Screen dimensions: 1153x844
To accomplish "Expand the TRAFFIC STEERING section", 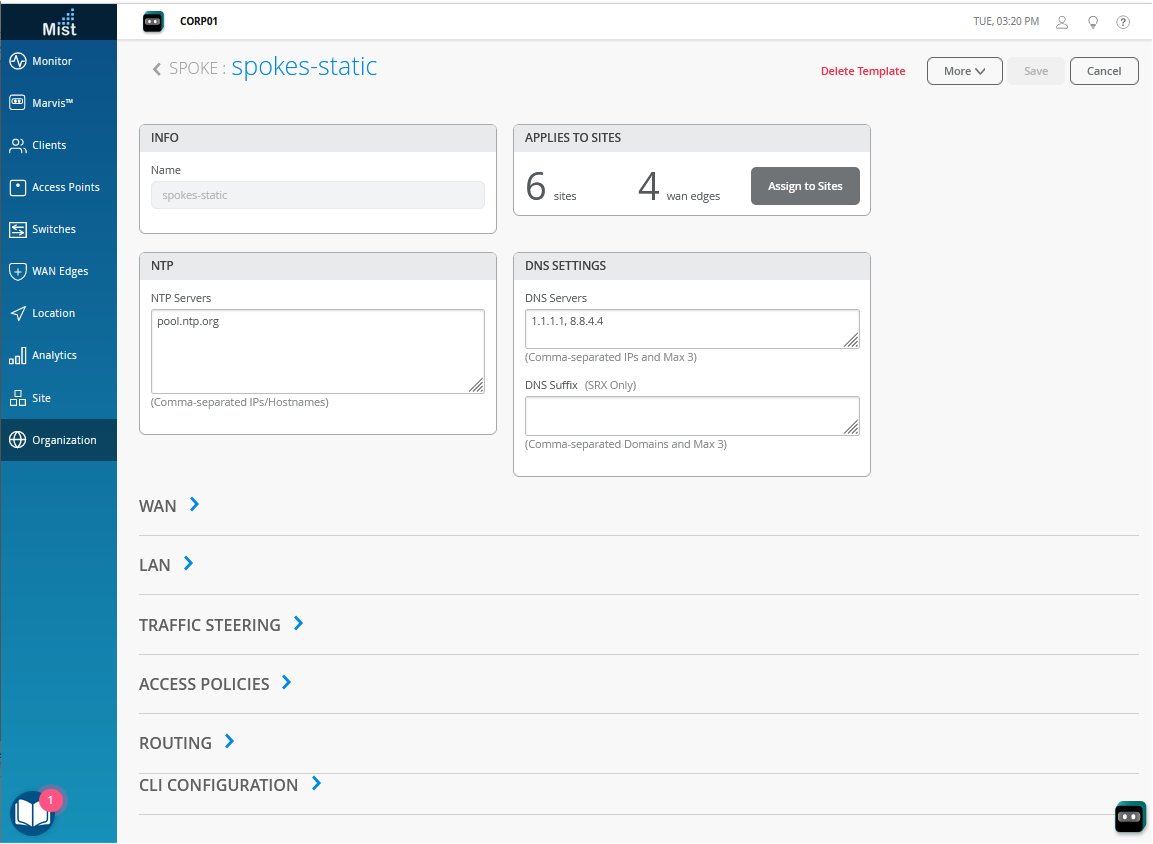I will pyautogui.click(x=298, y=623).
